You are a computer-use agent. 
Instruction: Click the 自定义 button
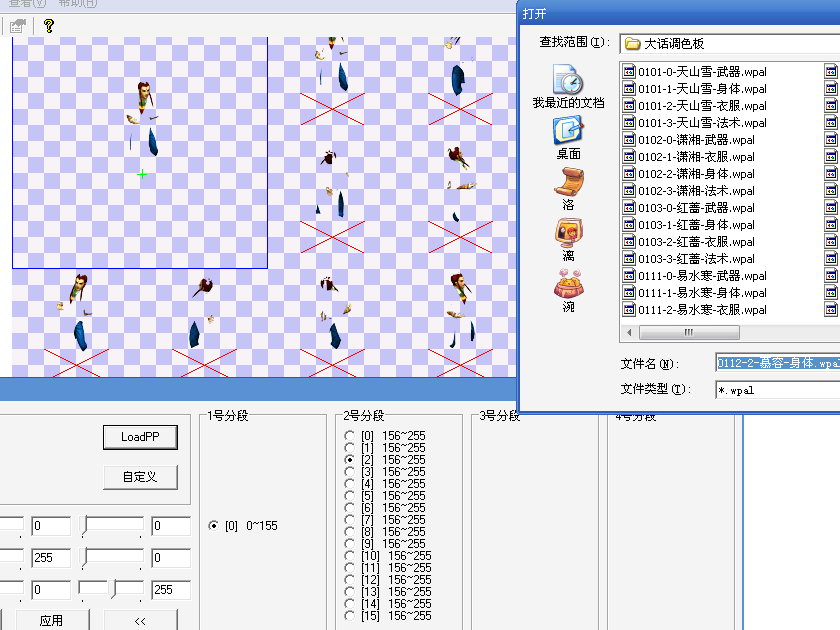[140, 477]
